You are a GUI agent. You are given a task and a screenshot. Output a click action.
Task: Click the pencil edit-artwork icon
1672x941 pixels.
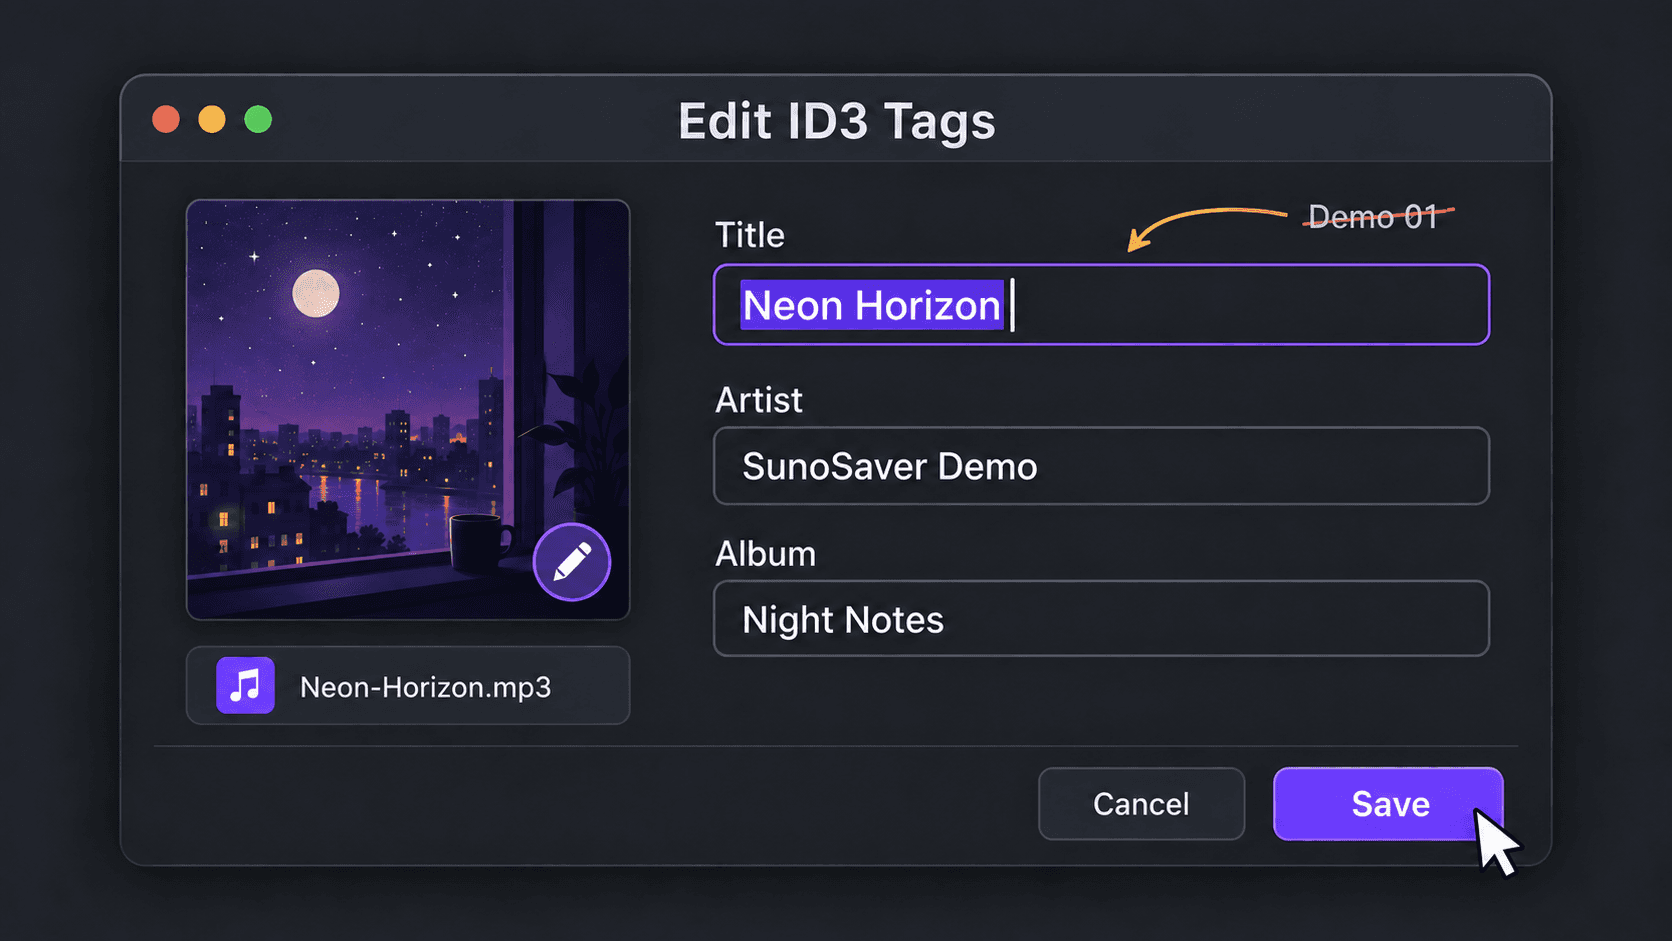tap(572, 562)
